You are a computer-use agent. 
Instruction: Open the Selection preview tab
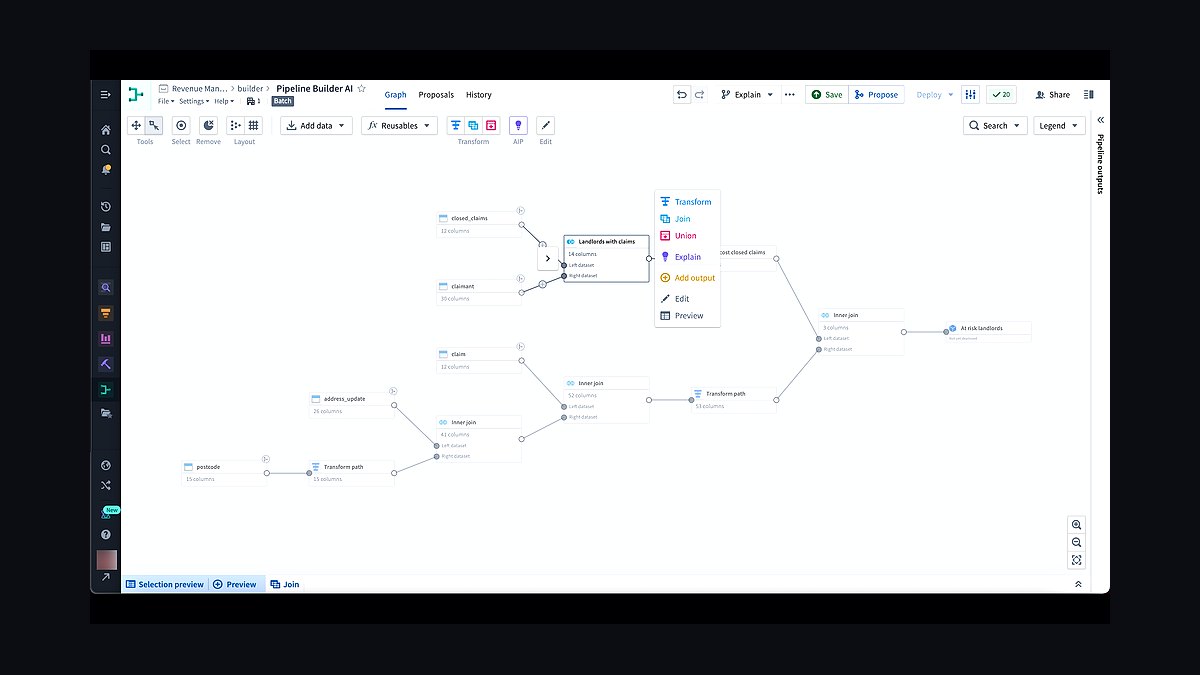pyautogui.click(x=165, y=584)
